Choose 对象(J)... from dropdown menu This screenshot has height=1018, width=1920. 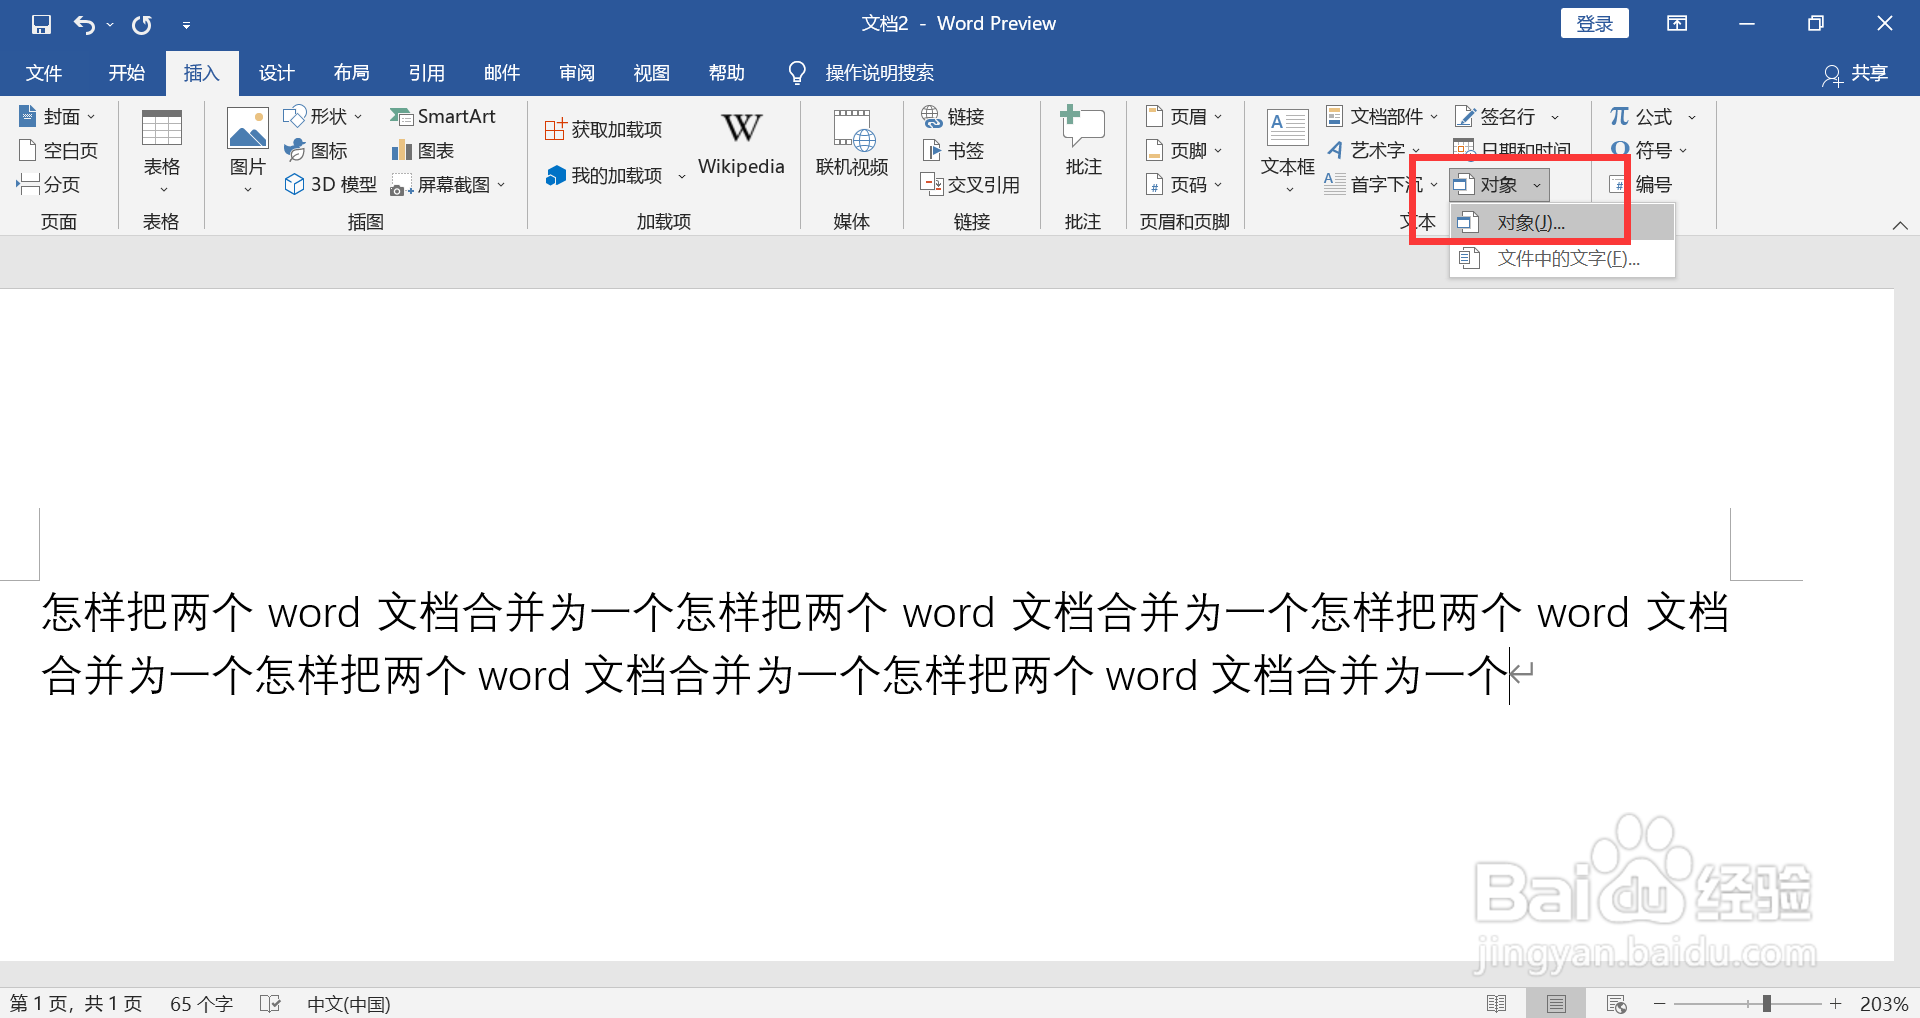(x=1563, y=223)
